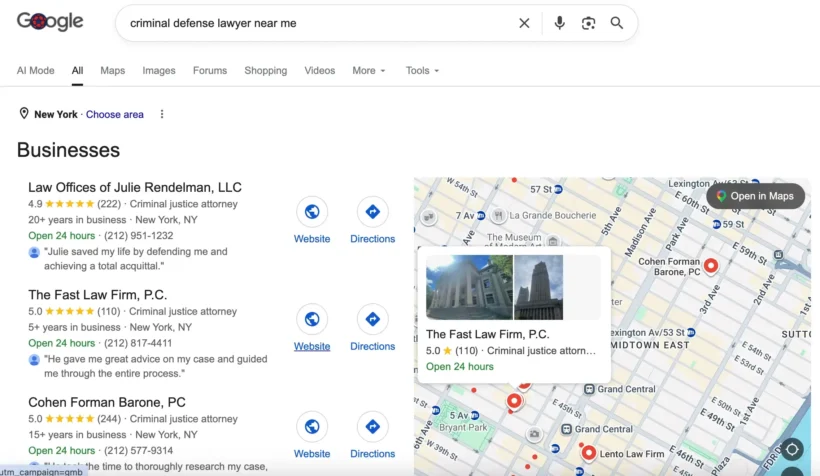Viewport: 820px width, 476px height.
Task: Clear the search box with X icon
Action: tap(524, 23)
